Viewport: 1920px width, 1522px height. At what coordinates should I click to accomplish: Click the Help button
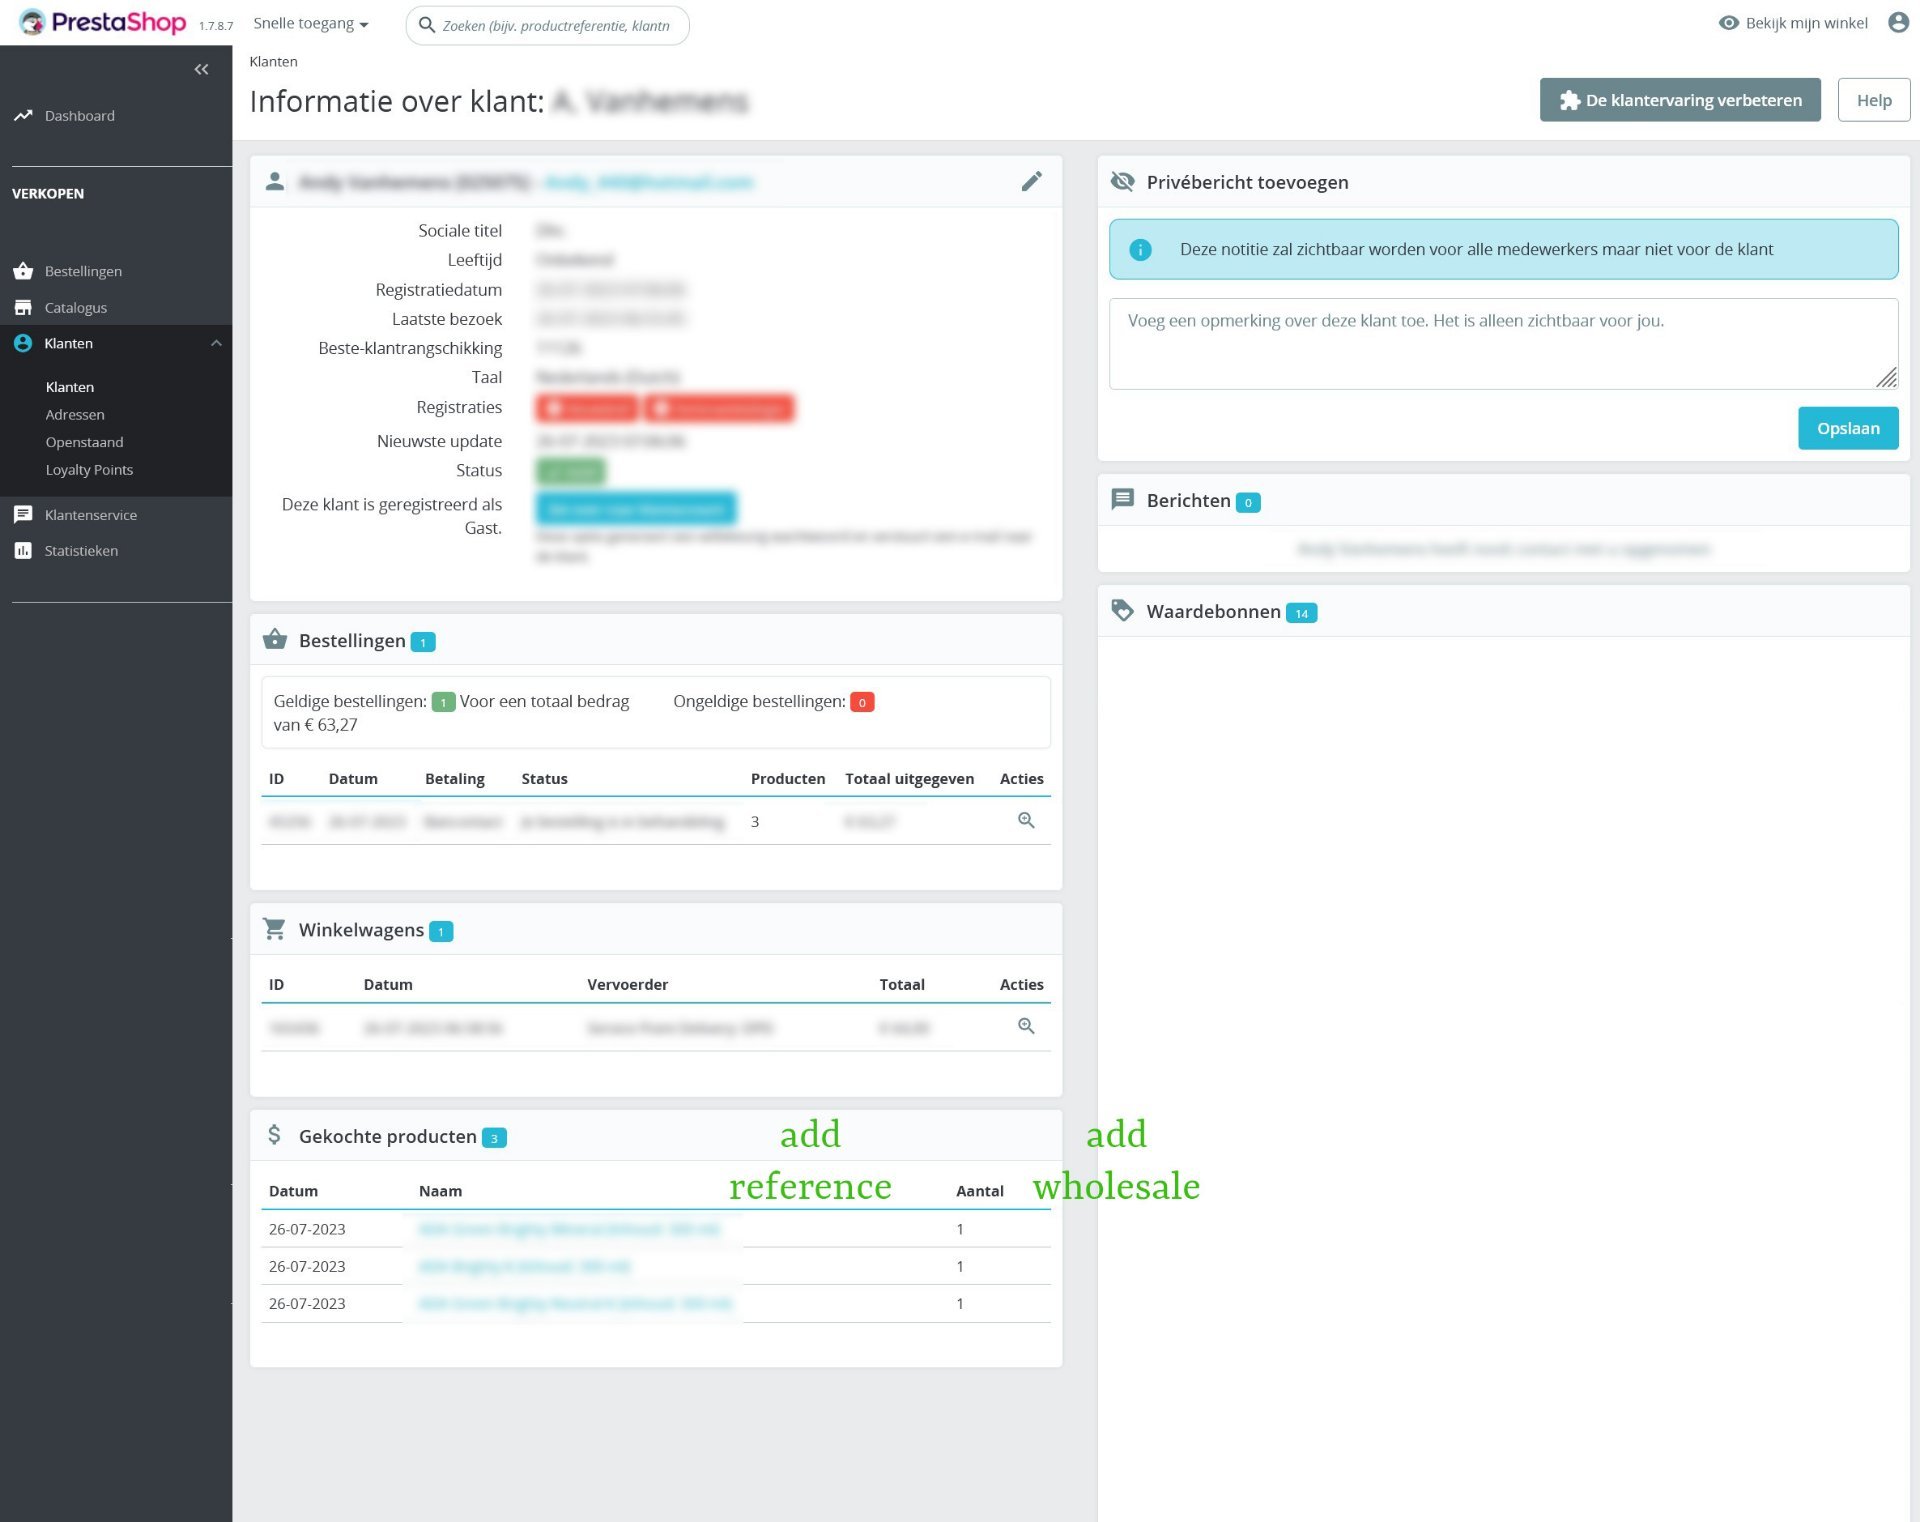[1873, 100]
